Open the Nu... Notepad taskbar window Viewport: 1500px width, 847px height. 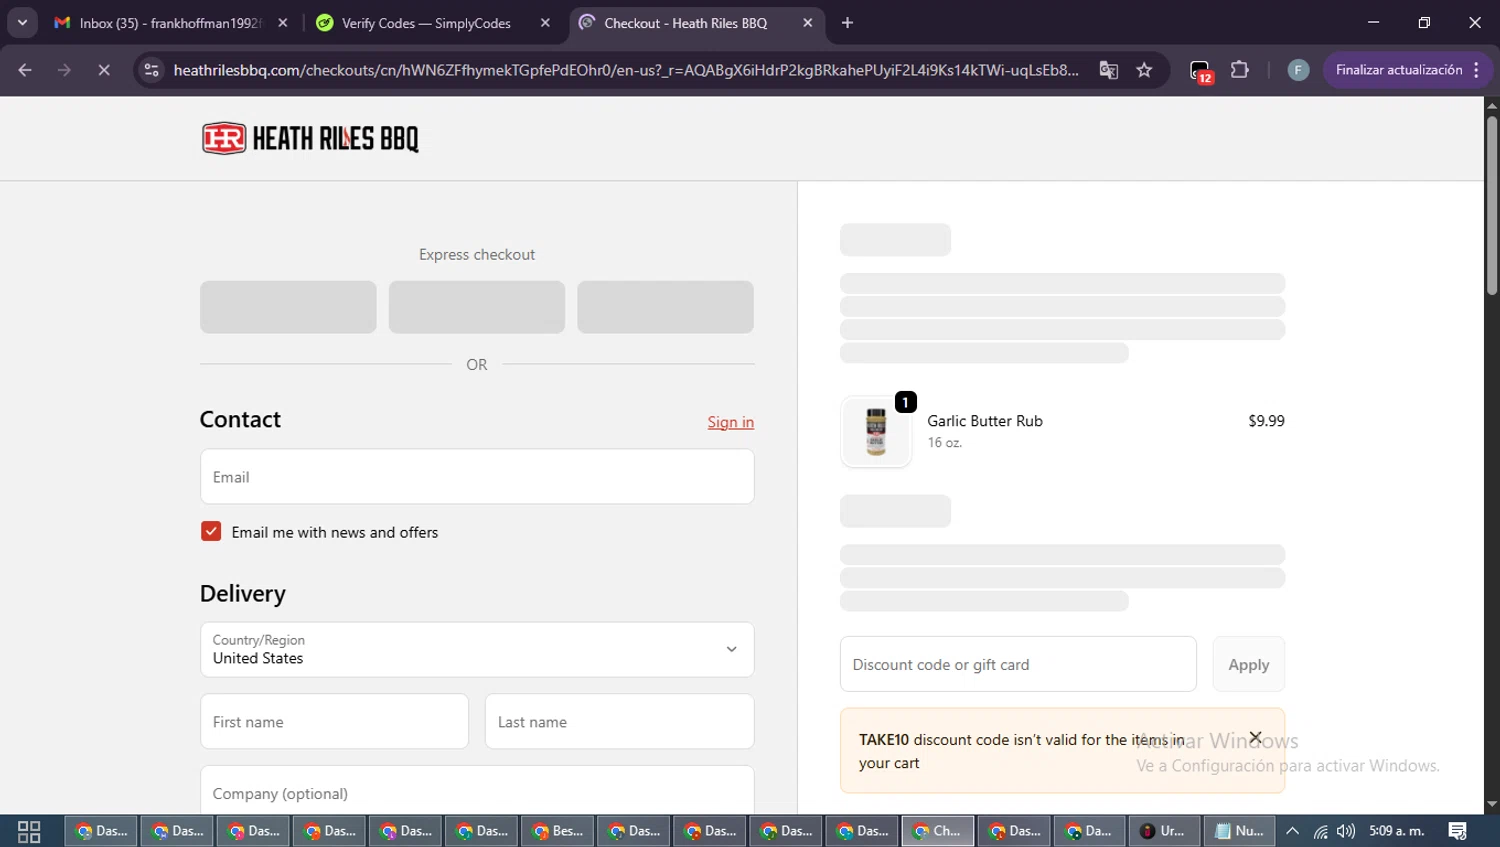click(1240, 831)
